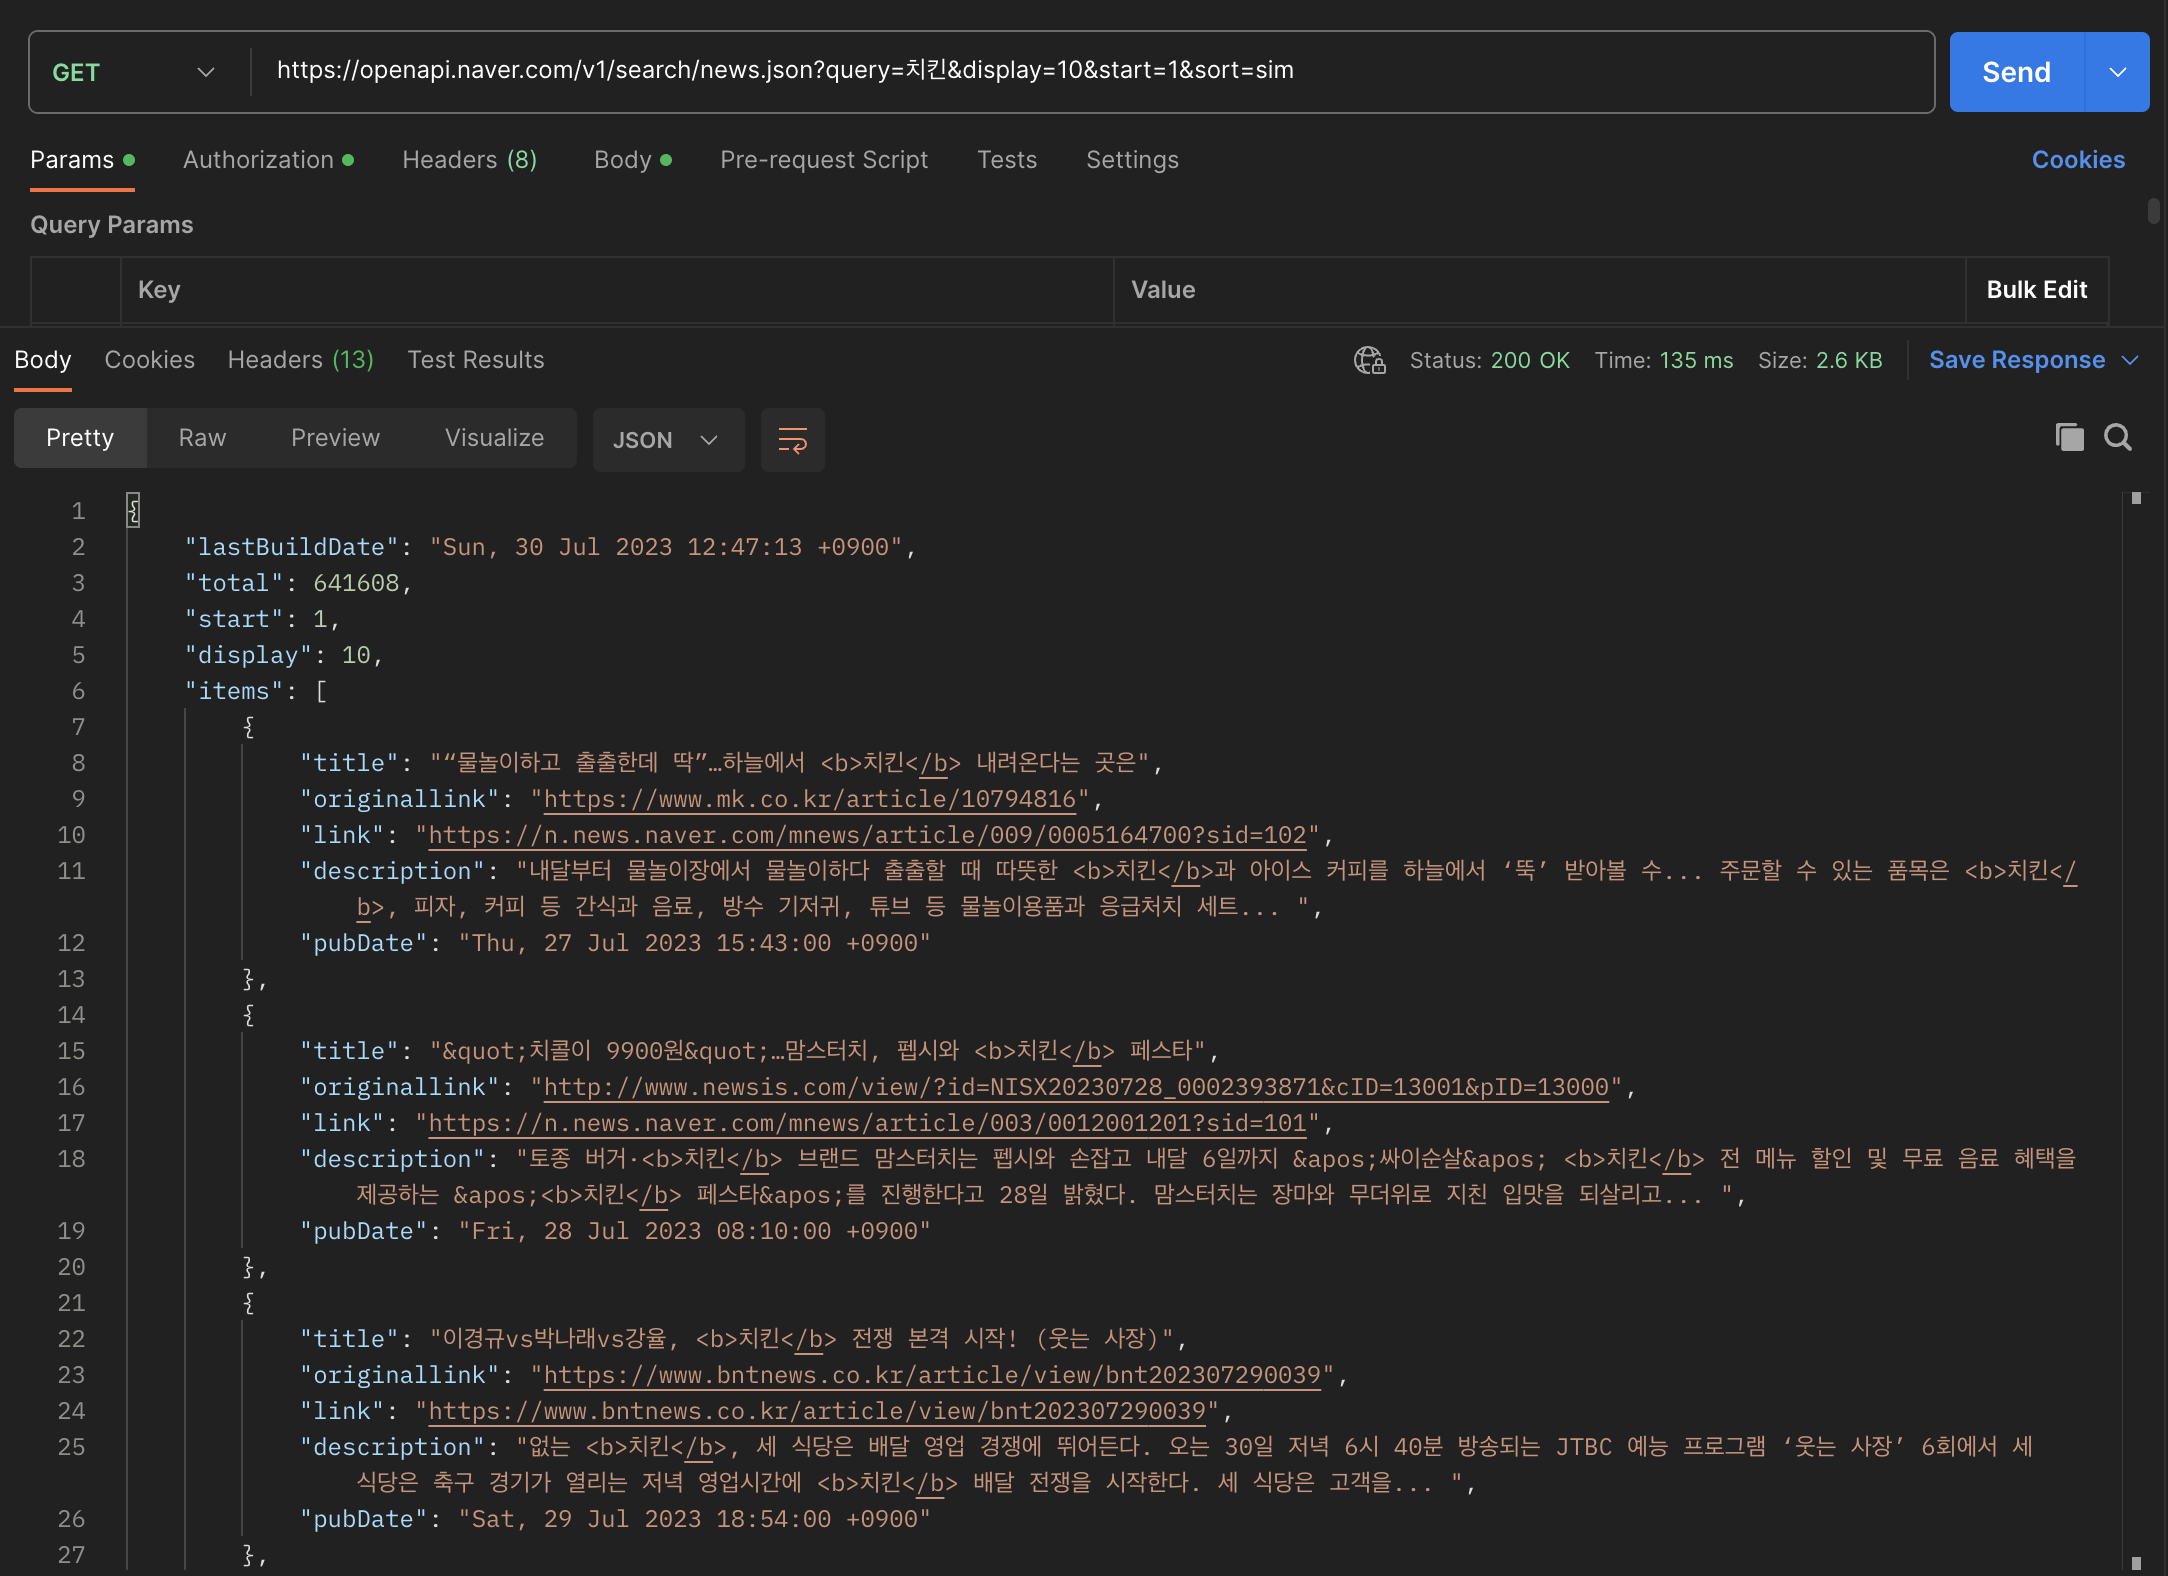Open the Test Results tab

pos(476,360)
